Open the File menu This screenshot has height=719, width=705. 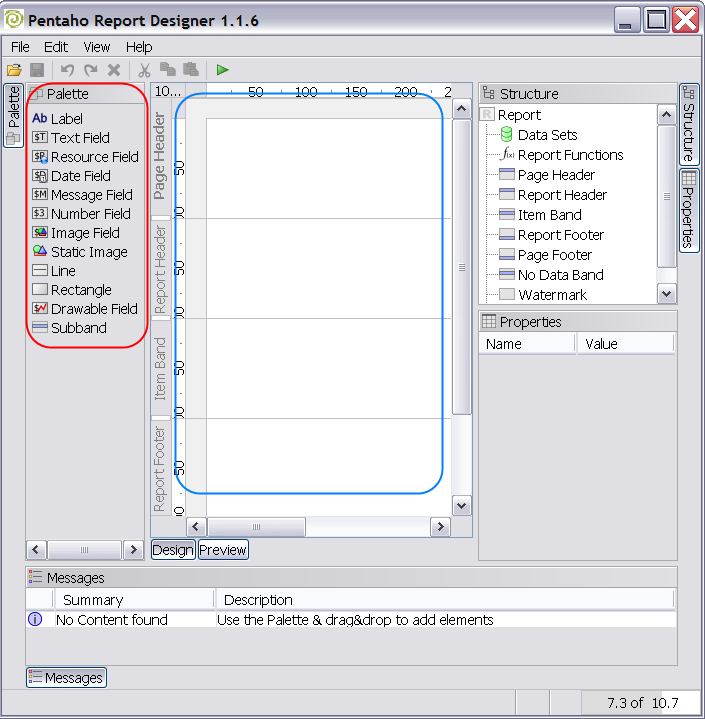point(20,47)
